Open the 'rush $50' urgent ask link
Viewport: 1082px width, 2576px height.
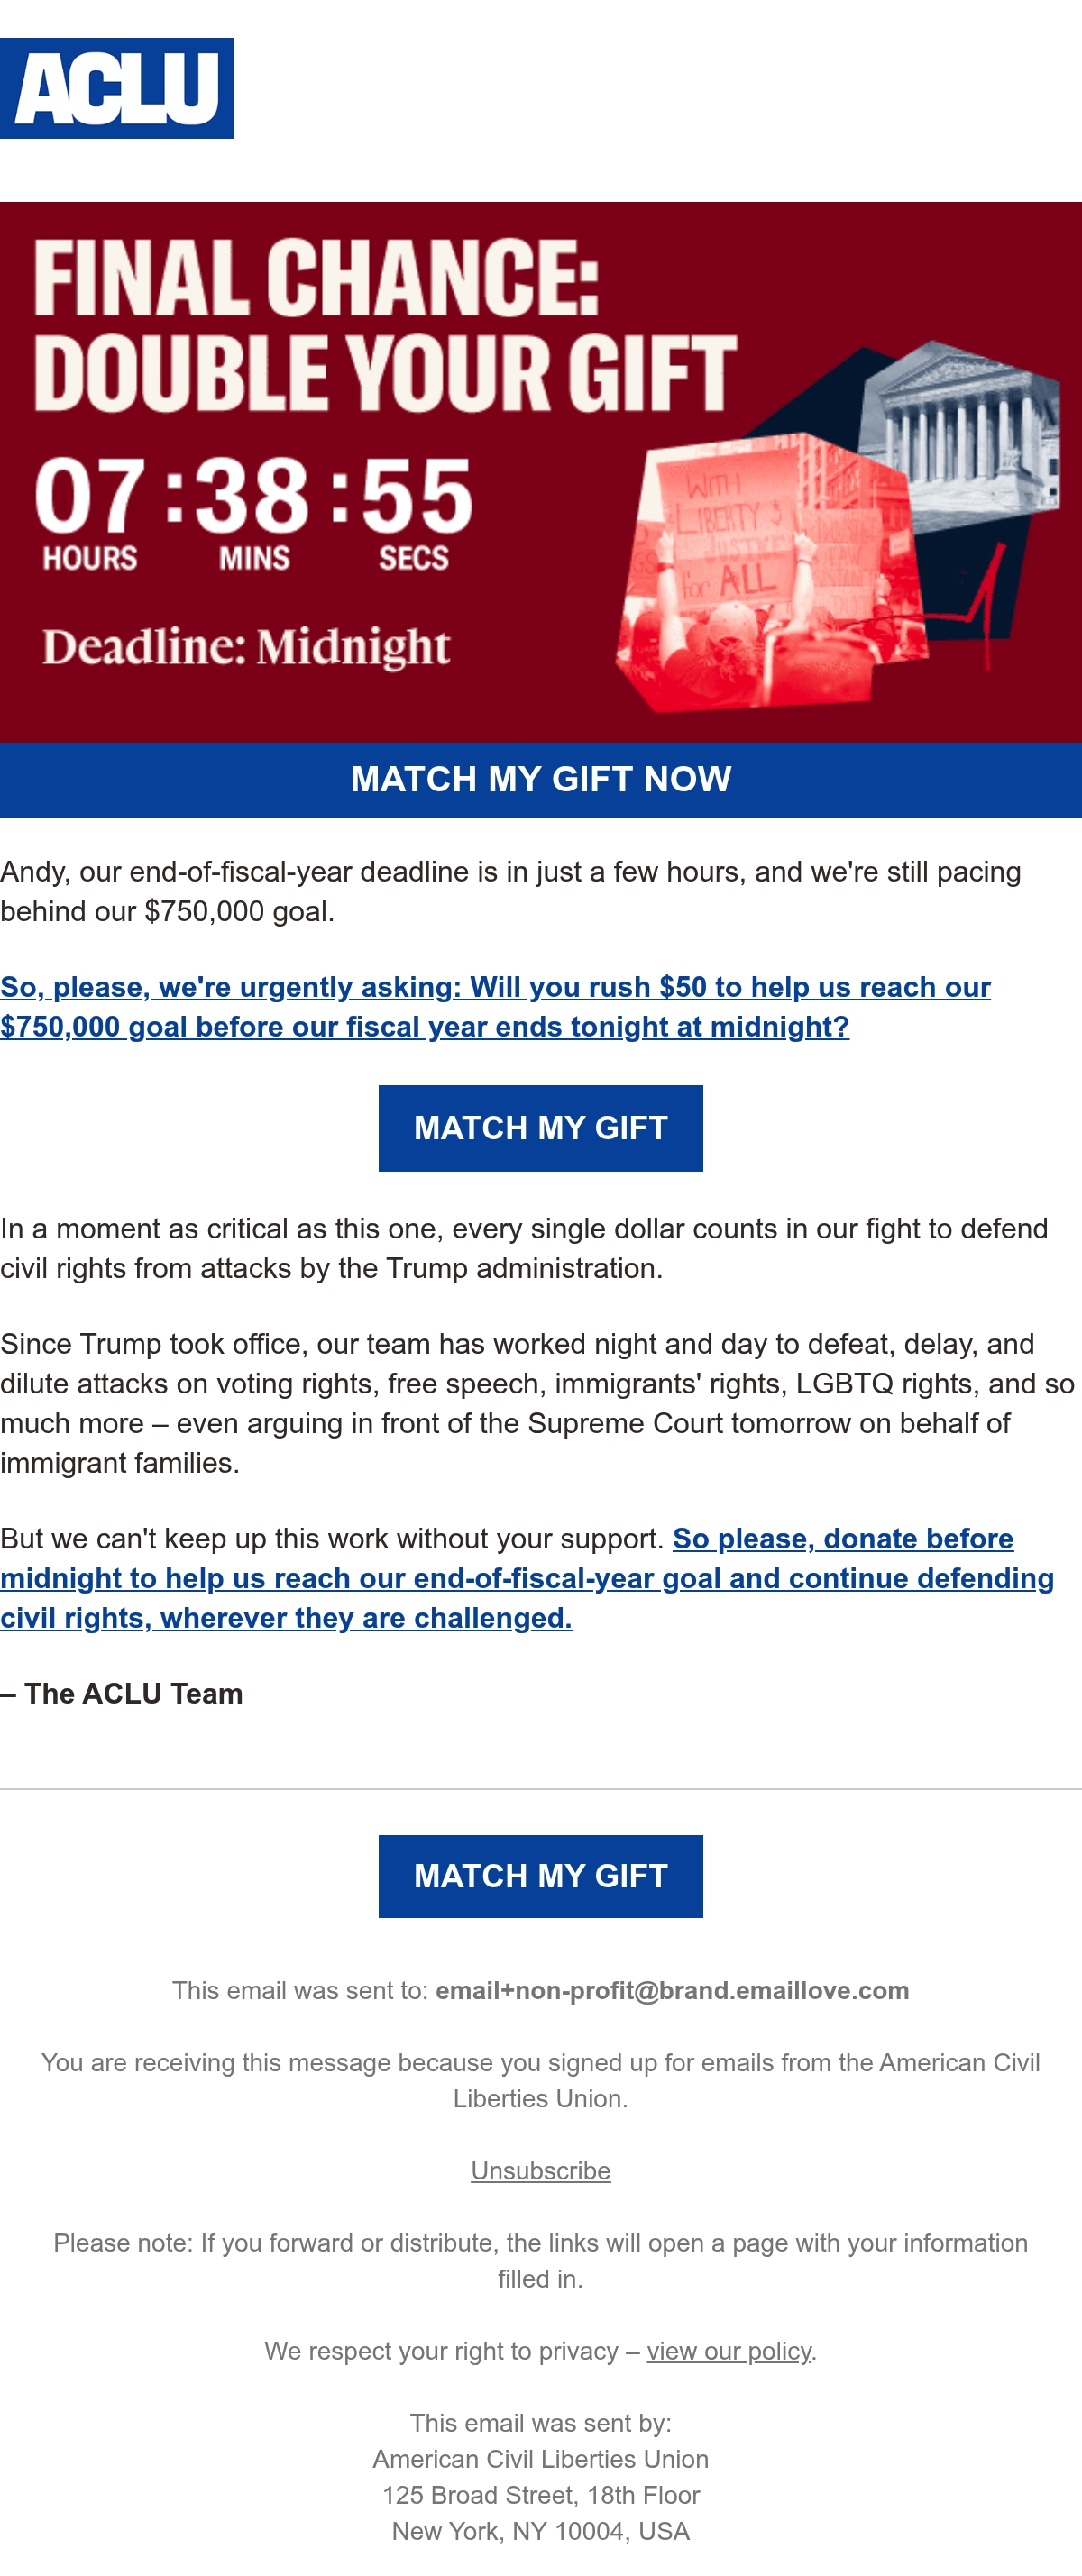[x=496, y=1007]
